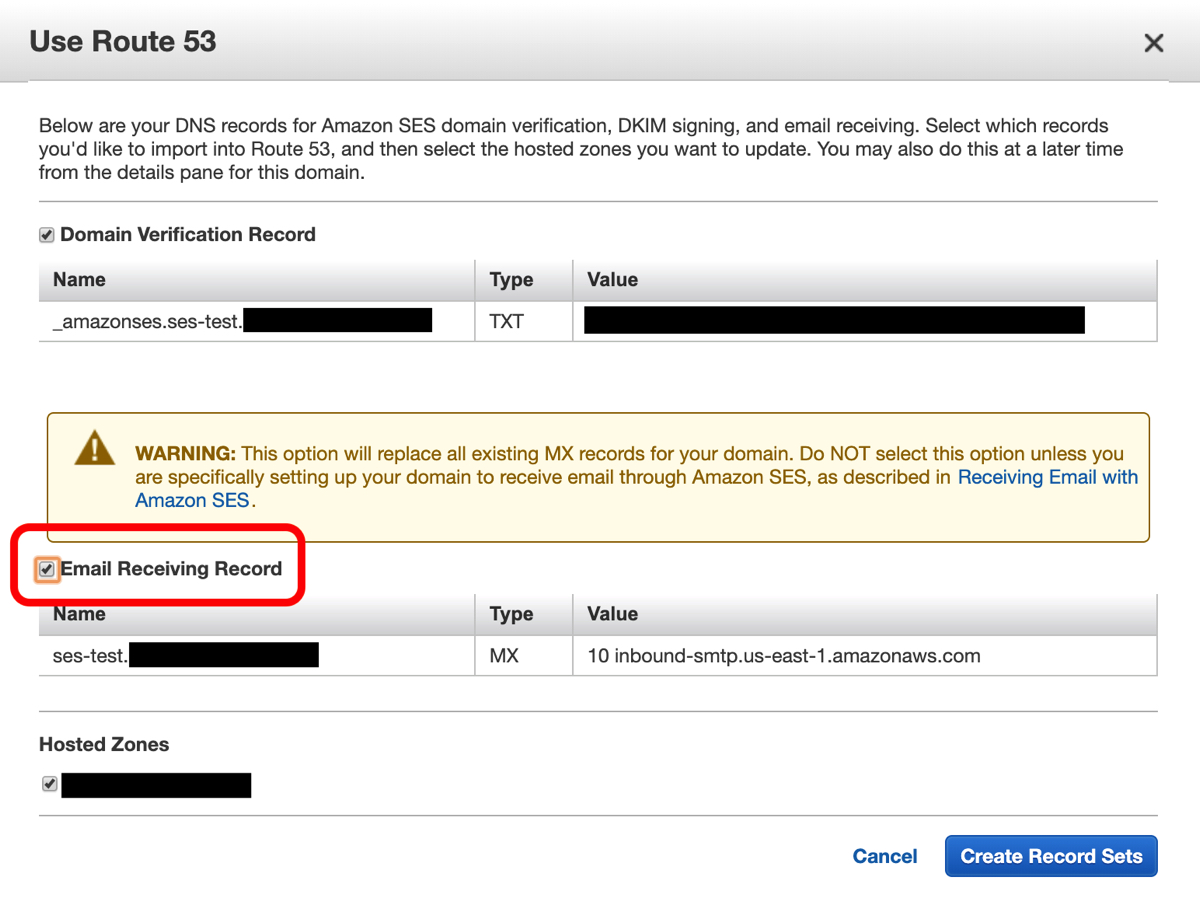Click the Hosted Zones heading
Image resolution: width=1200 pixels, height=902 pixels.
point(104,745)
